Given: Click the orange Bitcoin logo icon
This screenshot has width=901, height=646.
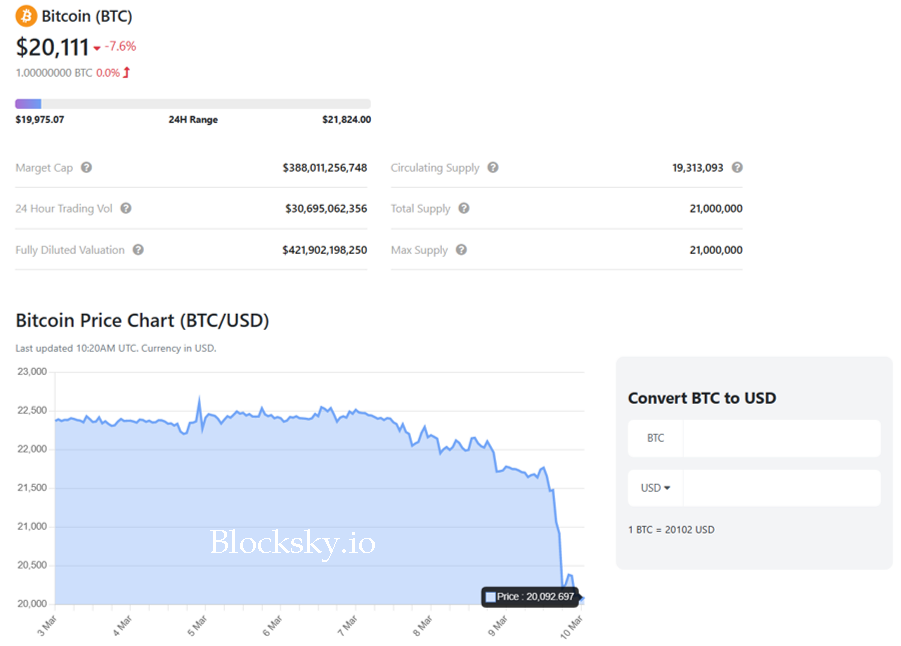Looking at the screenshot, I should 26,16.
